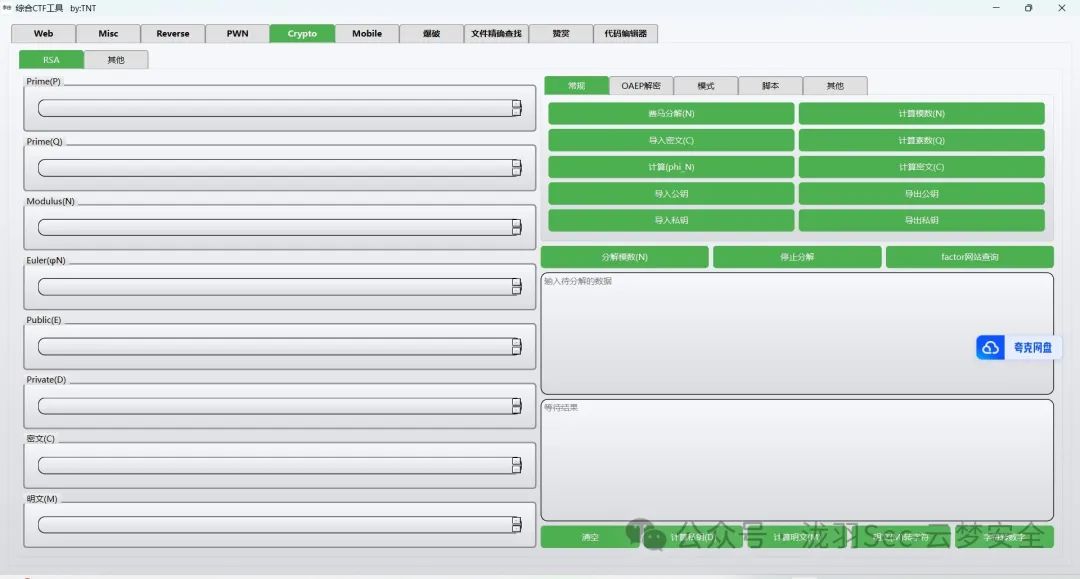
Task: Click the 等待结果 output area
Action: click(797, 460)
